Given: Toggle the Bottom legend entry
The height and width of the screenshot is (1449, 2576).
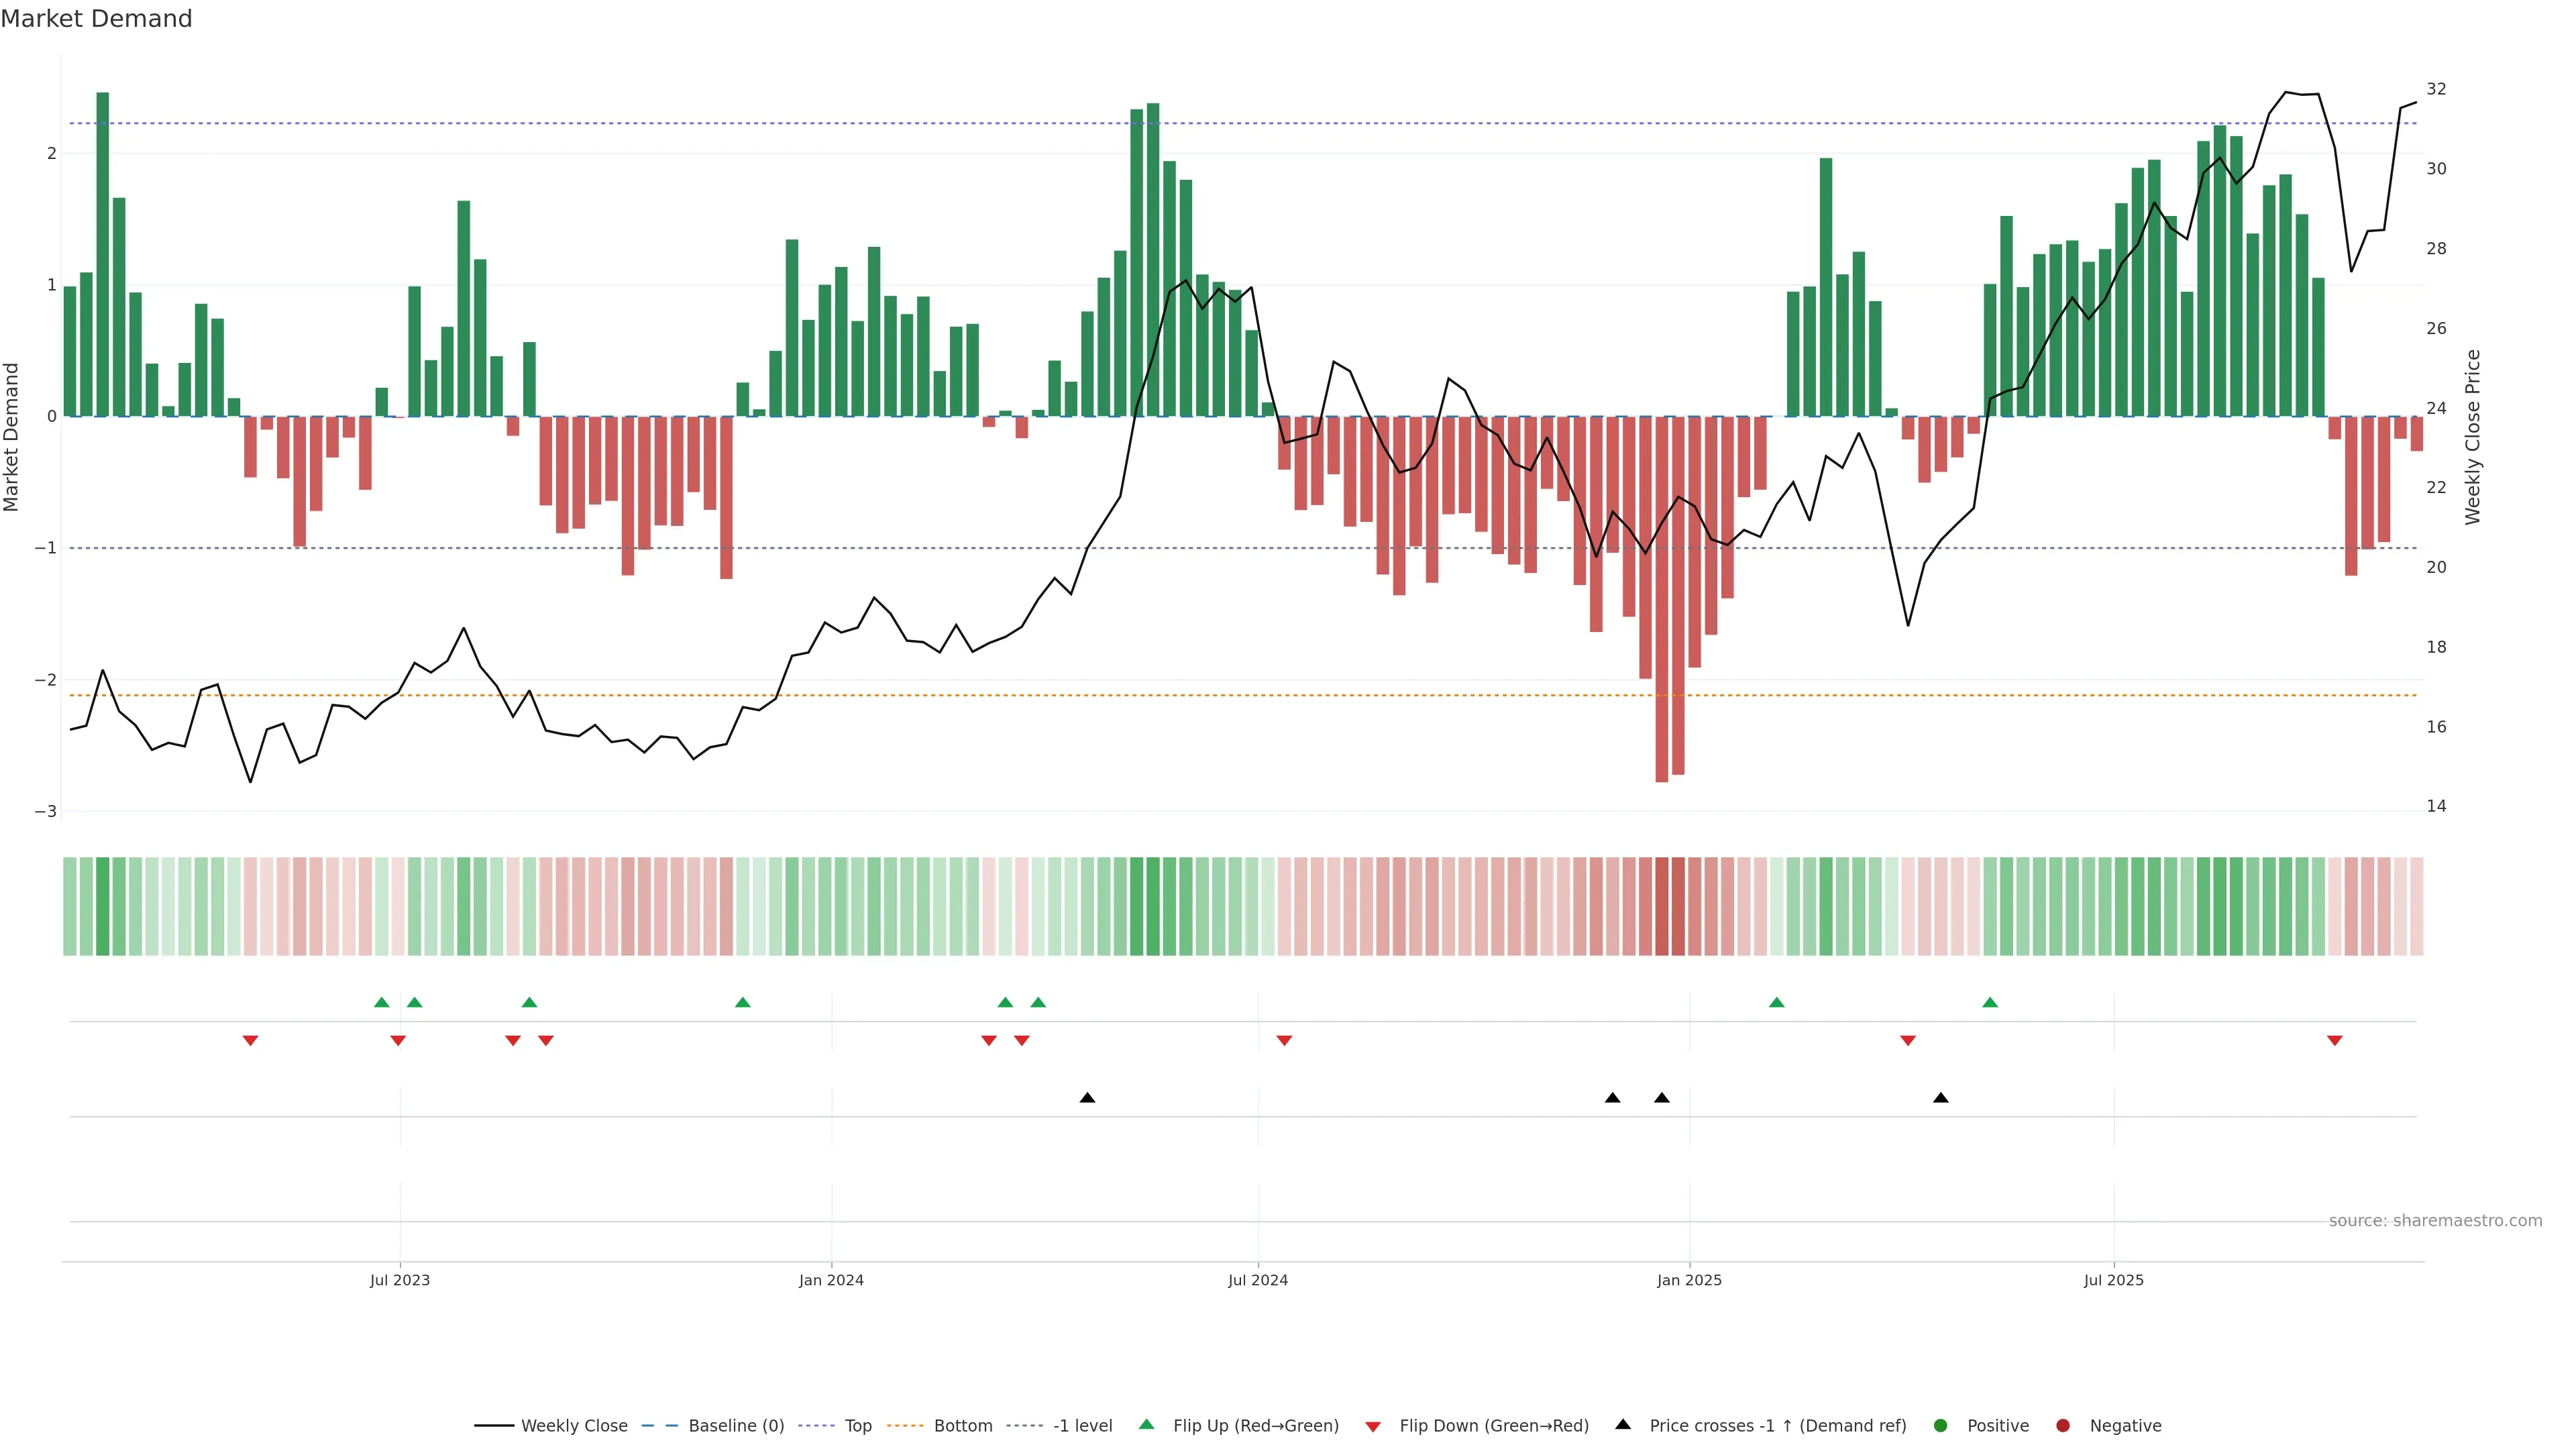Looking at the screenshot, I should click(x=962, y=1425).
